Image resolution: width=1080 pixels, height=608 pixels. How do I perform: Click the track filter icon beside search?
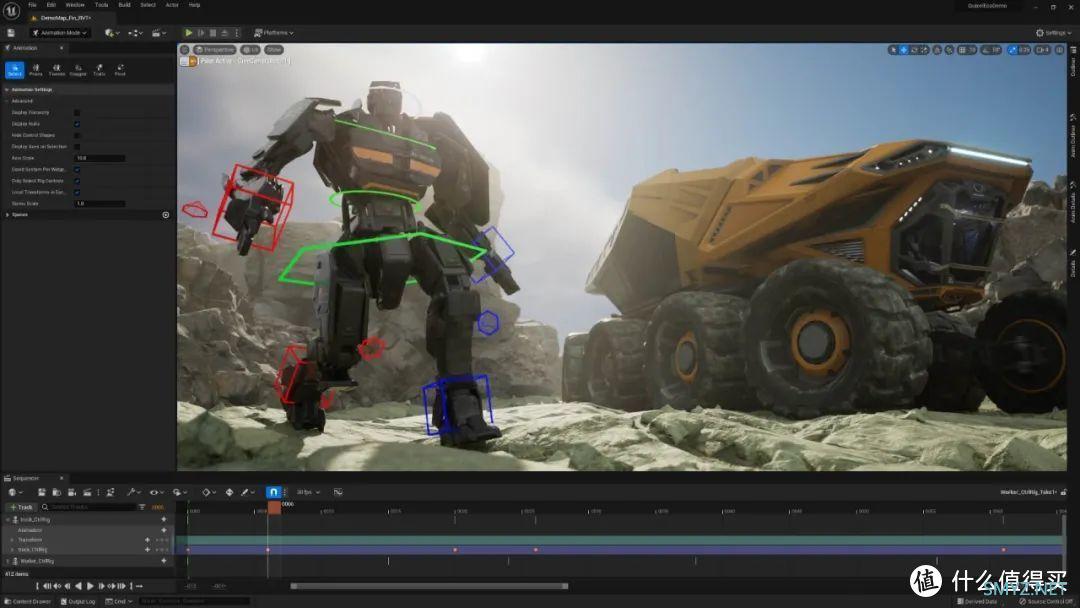pos(142,507)
